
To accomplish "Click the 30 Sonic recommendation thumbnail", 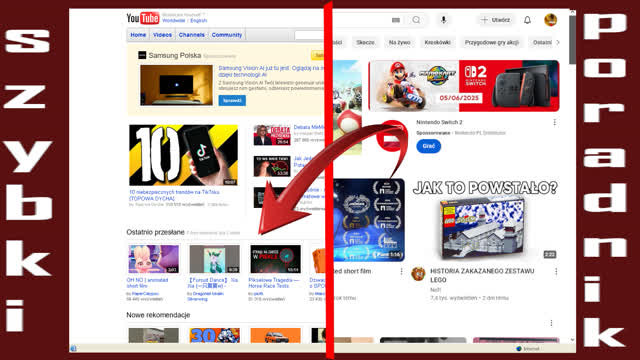I will click(x=214, y=335).
